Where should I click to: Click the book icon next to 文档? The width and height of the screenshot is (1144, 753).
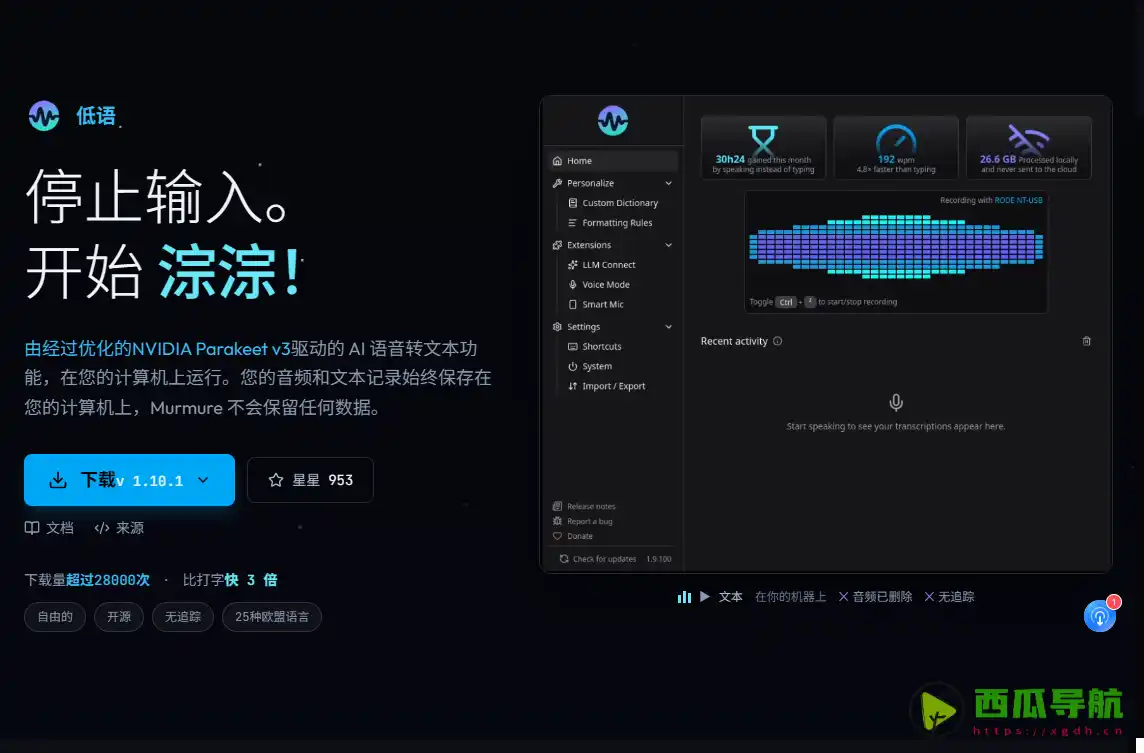[32, 528]
